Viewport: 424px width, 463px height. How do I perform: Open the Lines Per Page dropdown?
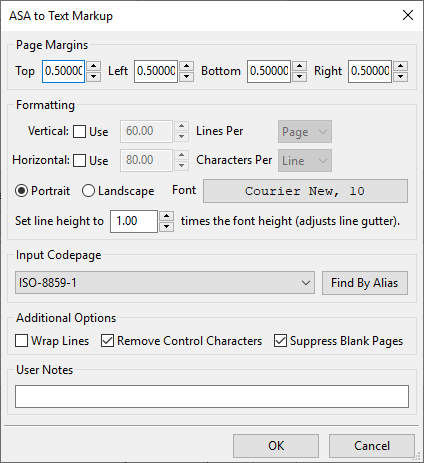[305, 132]
